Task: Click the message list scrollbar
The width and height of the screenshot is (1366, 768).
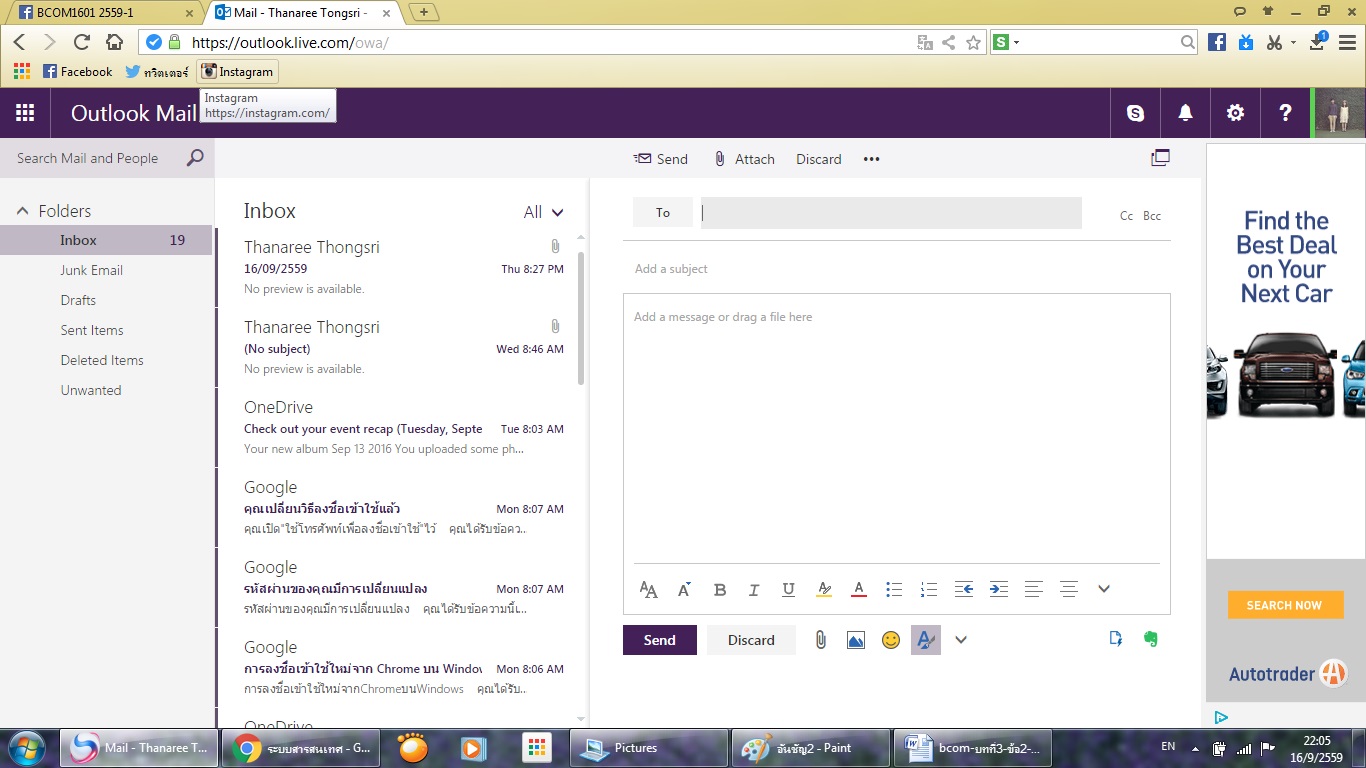Action: coord(581,318)
